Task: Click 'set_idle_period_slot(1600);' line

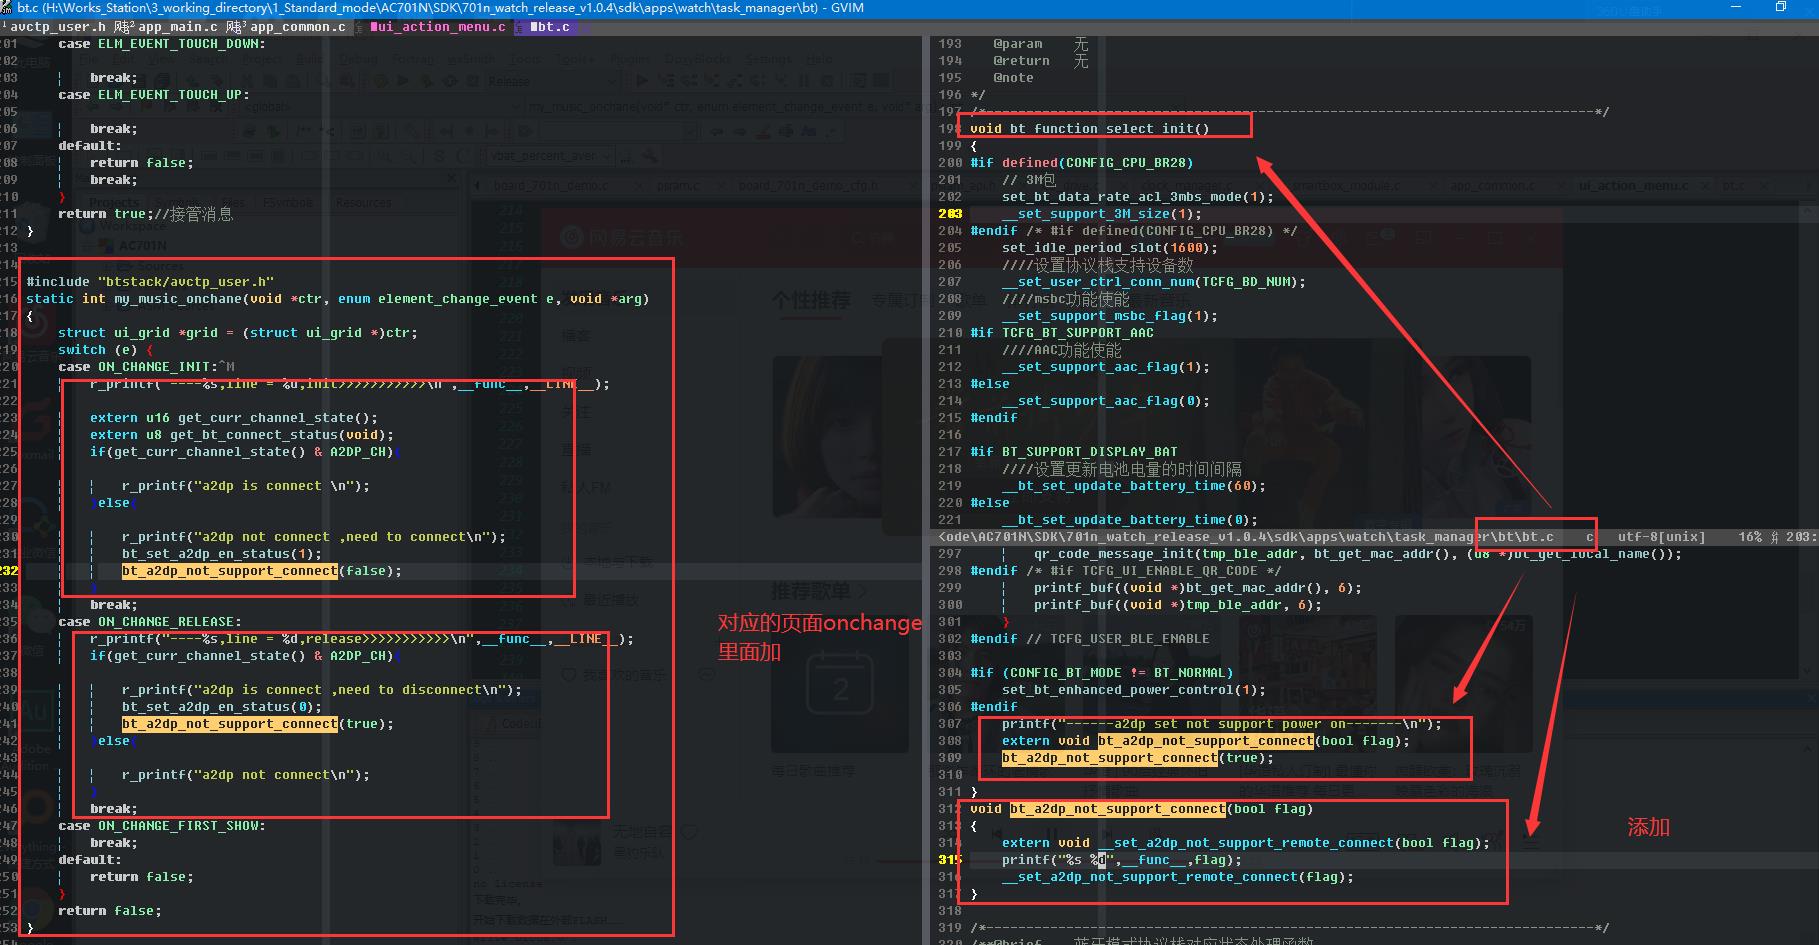Action: coord(1110,248)
